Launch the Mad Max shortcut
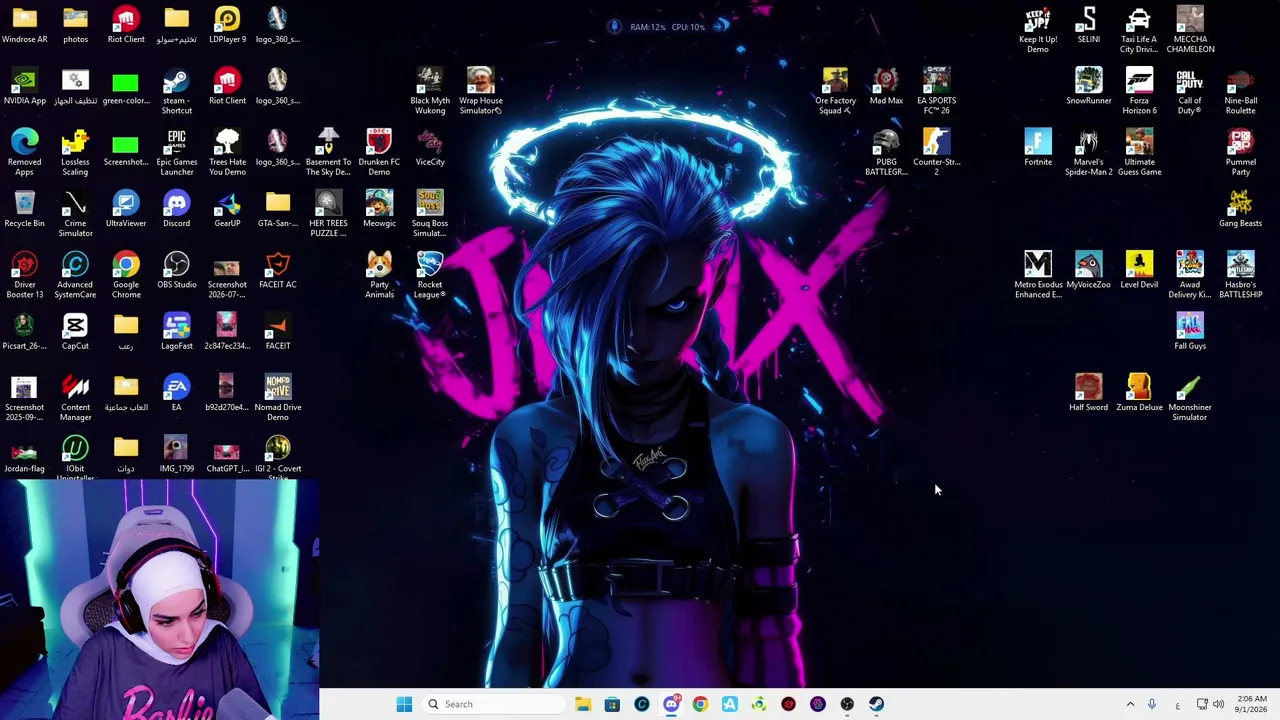The image size is (1280, 720). [886, 87]
